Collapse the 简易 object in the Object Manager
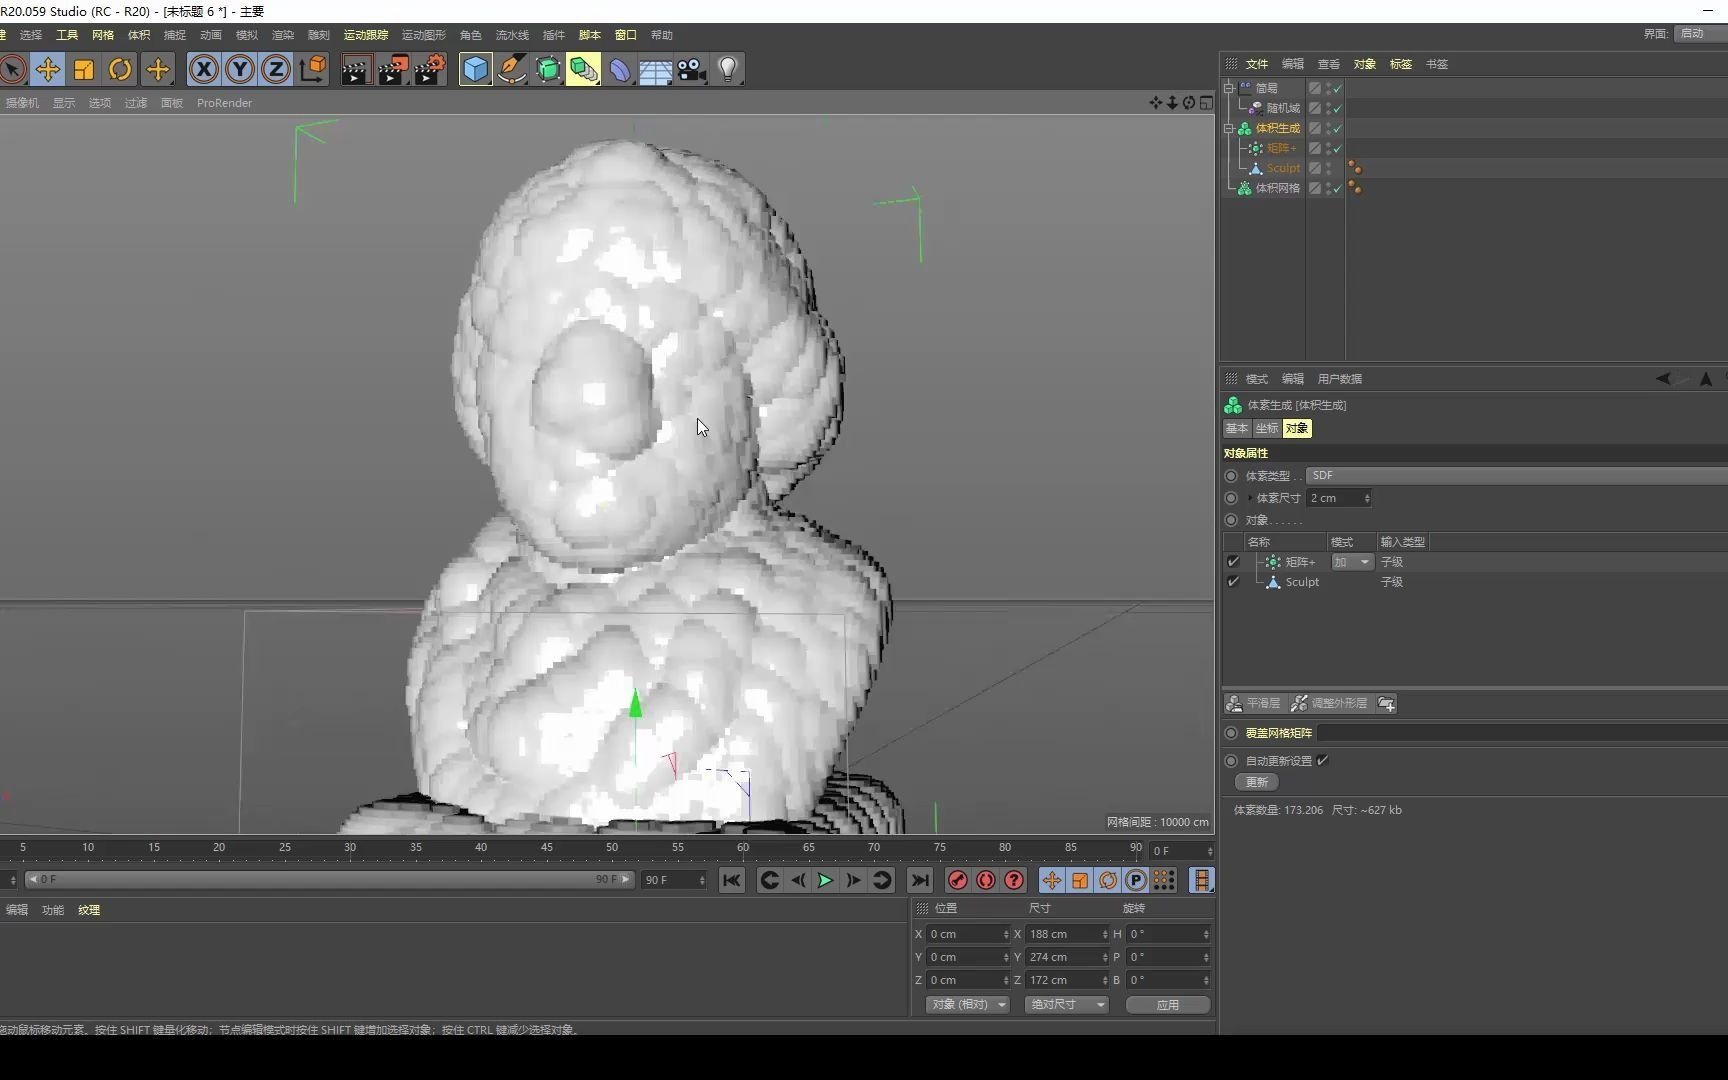 click(x=1228, y=87)
